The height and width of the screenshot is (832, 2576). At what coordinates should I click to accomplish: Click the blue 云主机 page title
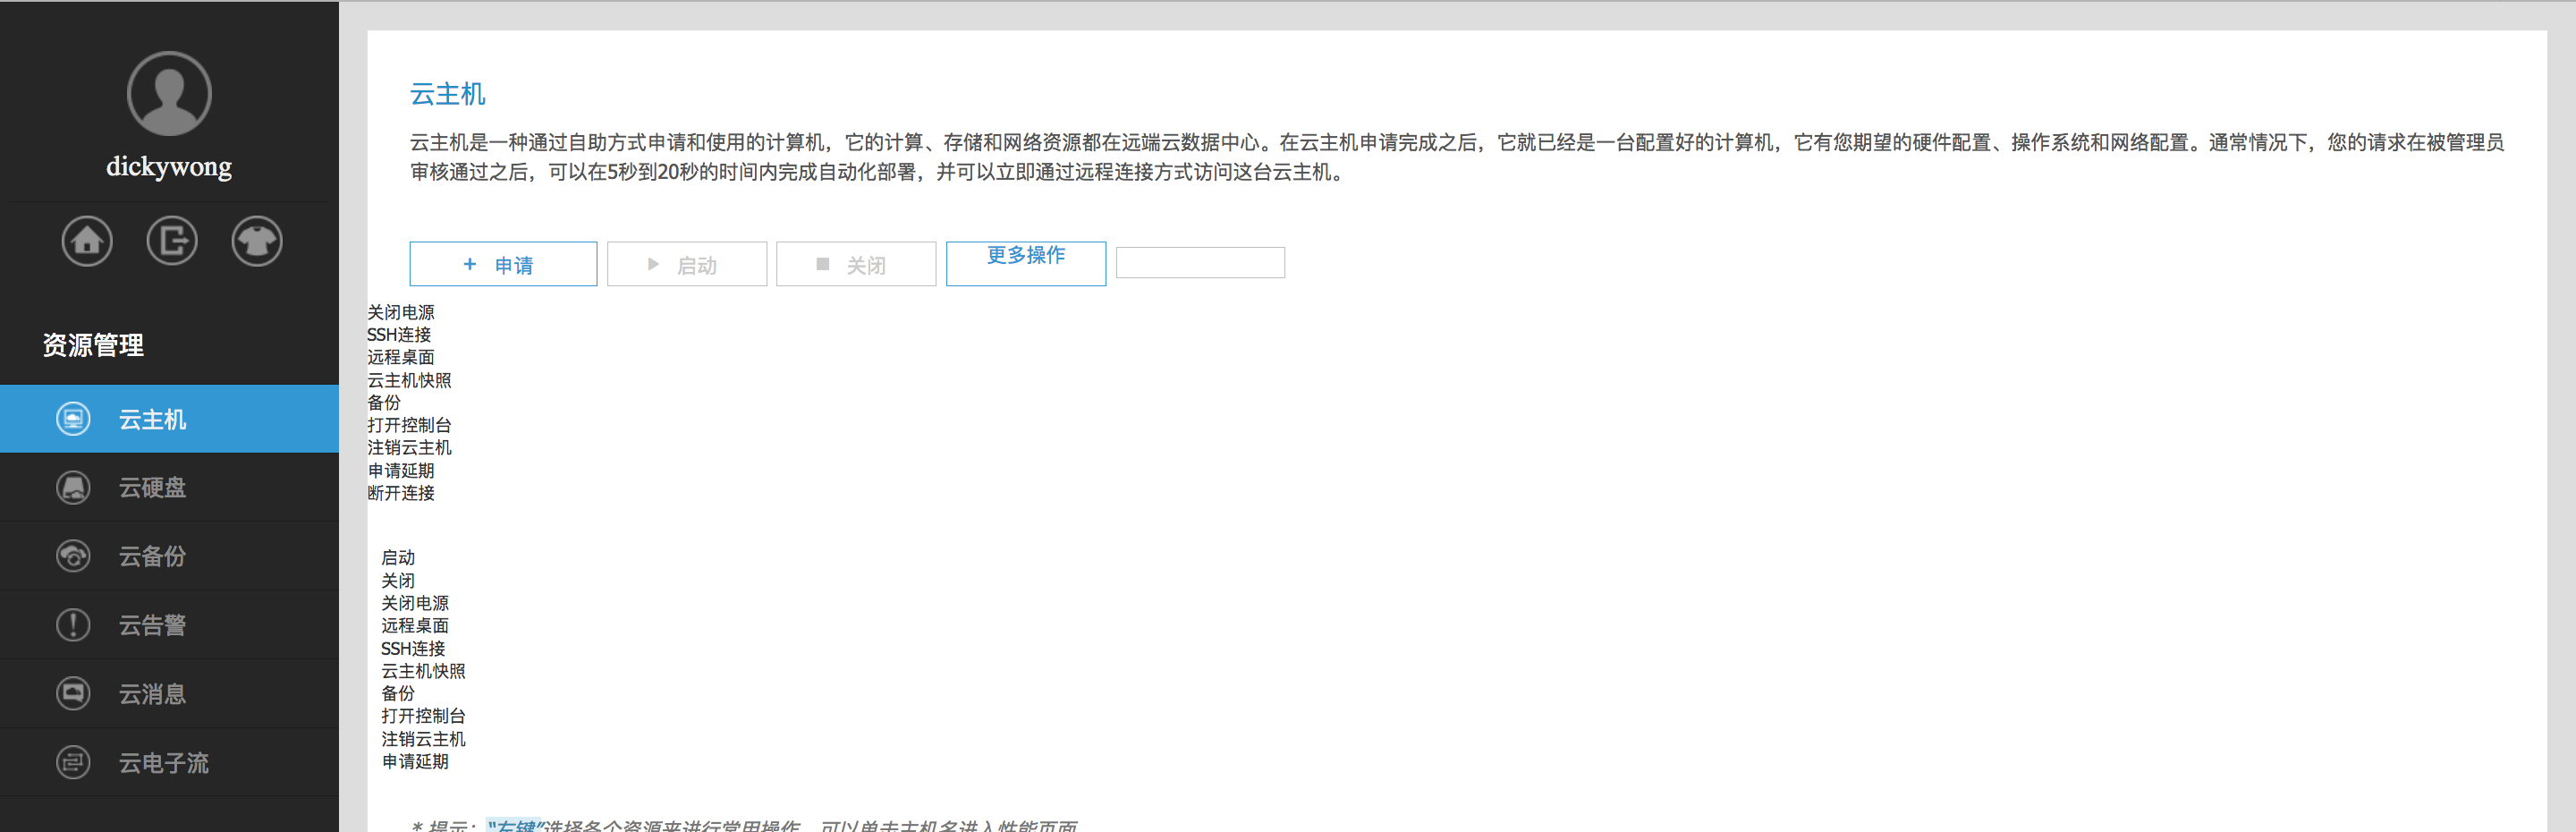pos(448,94)
